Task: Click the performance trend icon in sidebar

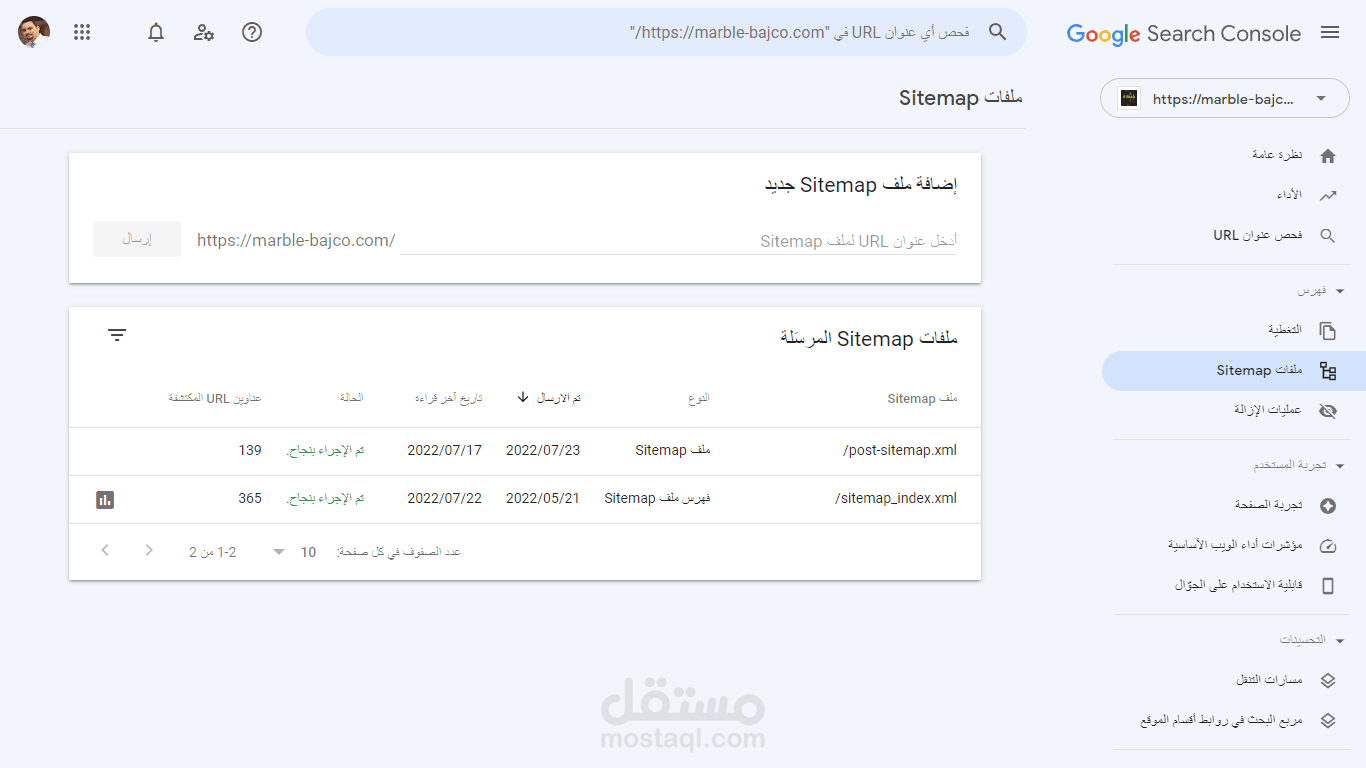Action: [x=1328, y=196]
